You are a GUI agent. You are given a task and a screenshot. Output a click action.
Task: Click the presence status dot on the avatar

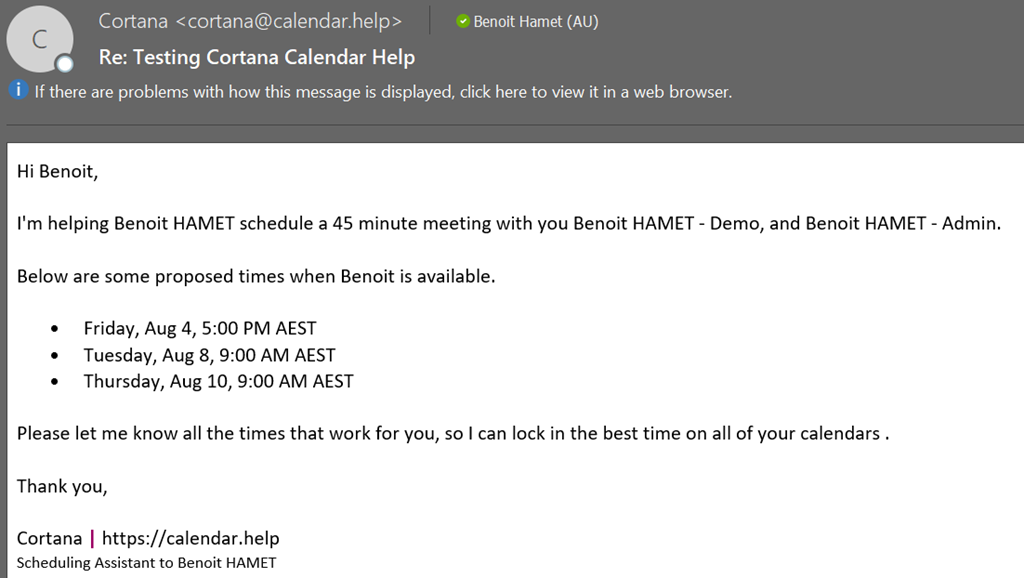click(x=65, y=64)
